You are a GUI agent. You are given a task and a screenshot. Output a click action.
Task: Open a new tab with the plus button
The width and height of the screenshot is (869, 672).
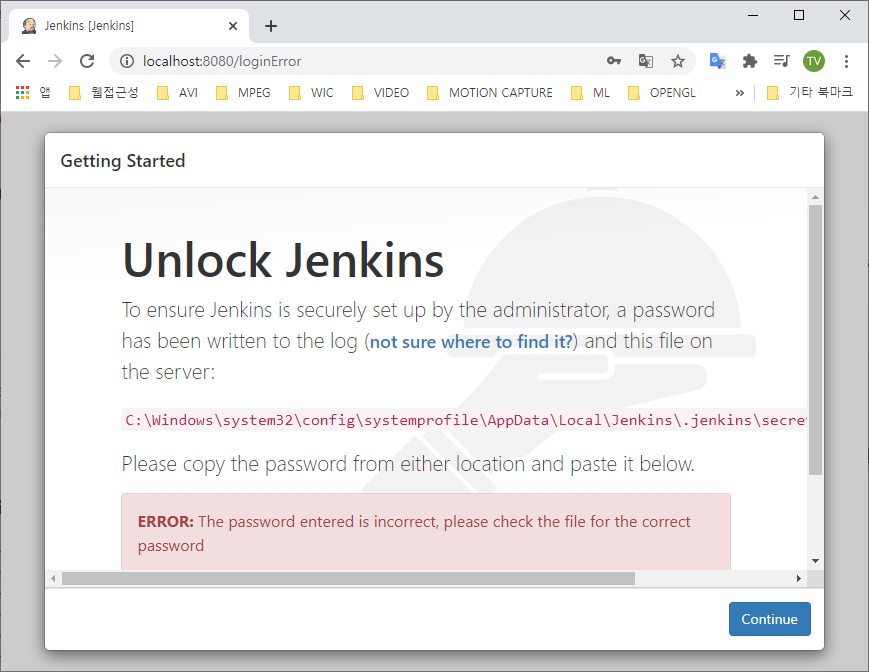[x=270, y=26]
